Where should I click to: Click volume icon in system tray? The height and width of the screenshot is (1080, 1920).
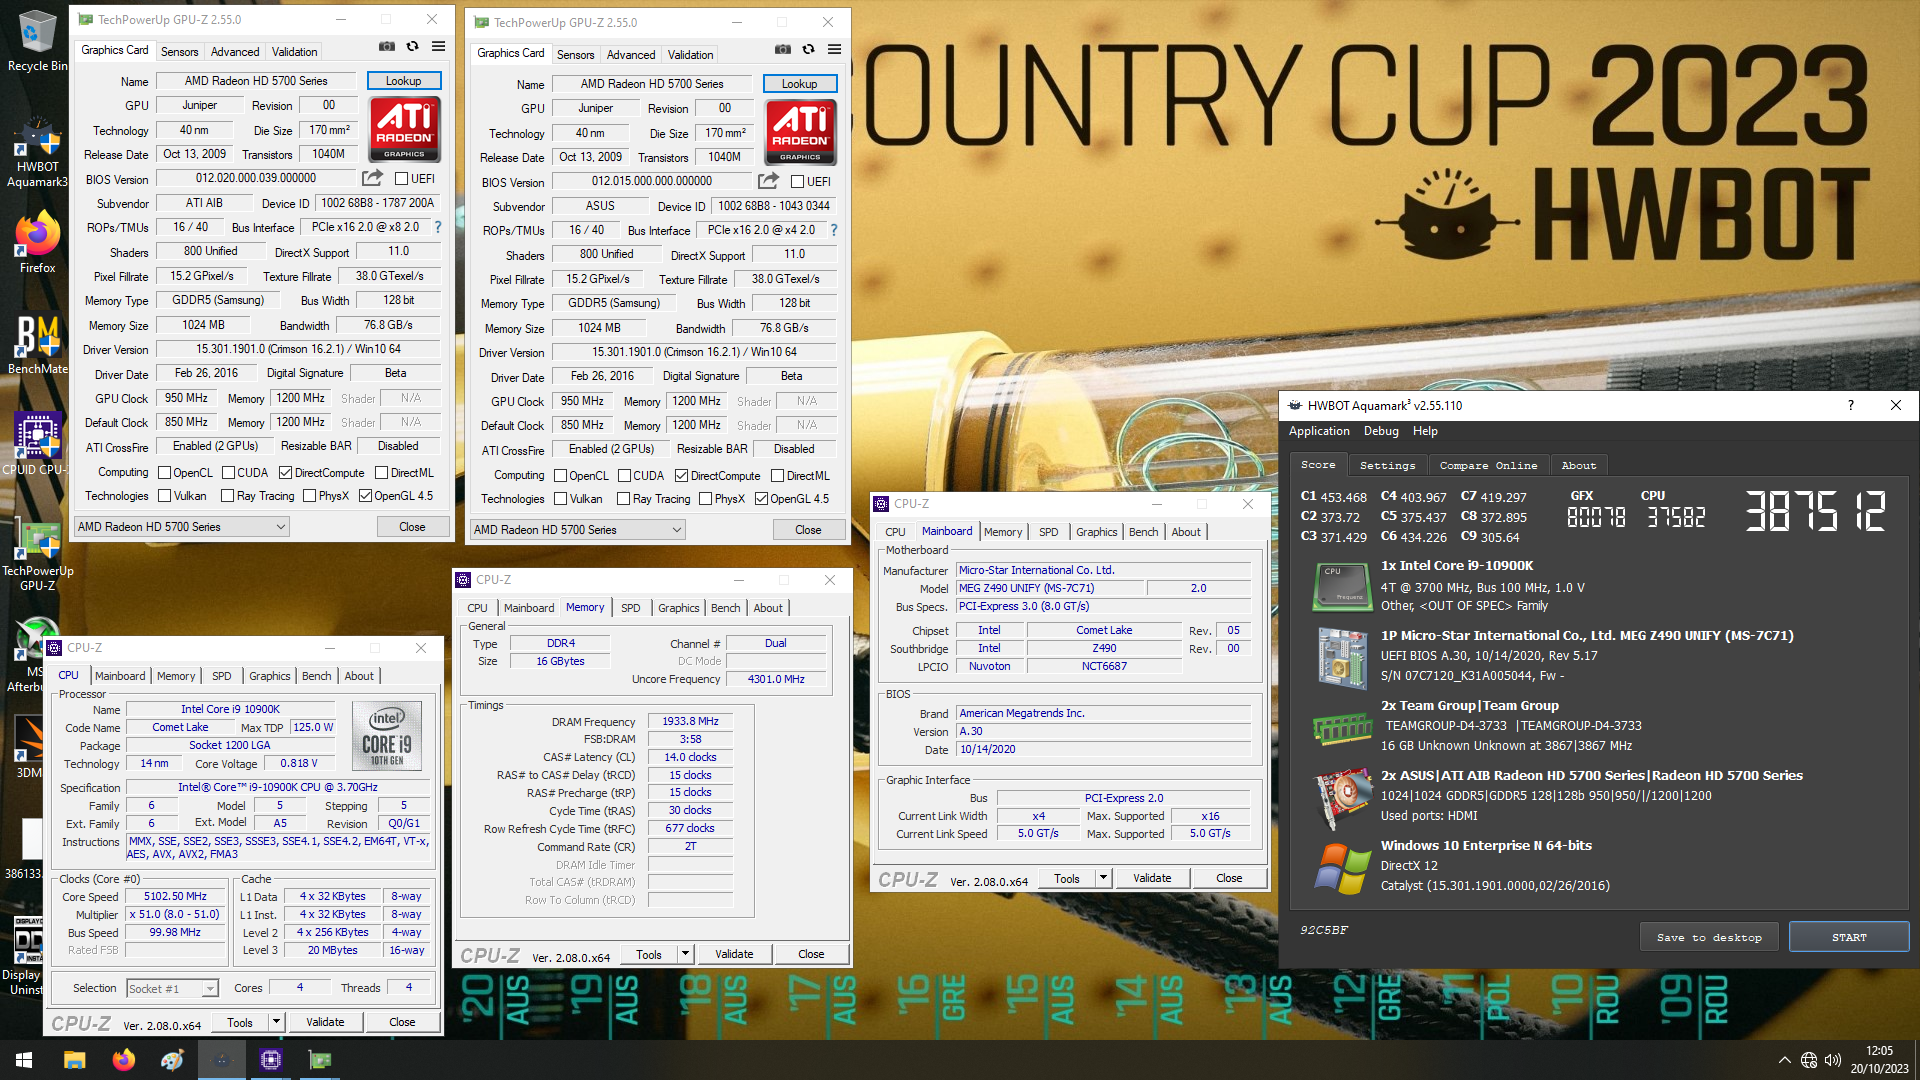tap(1832, 1060)
